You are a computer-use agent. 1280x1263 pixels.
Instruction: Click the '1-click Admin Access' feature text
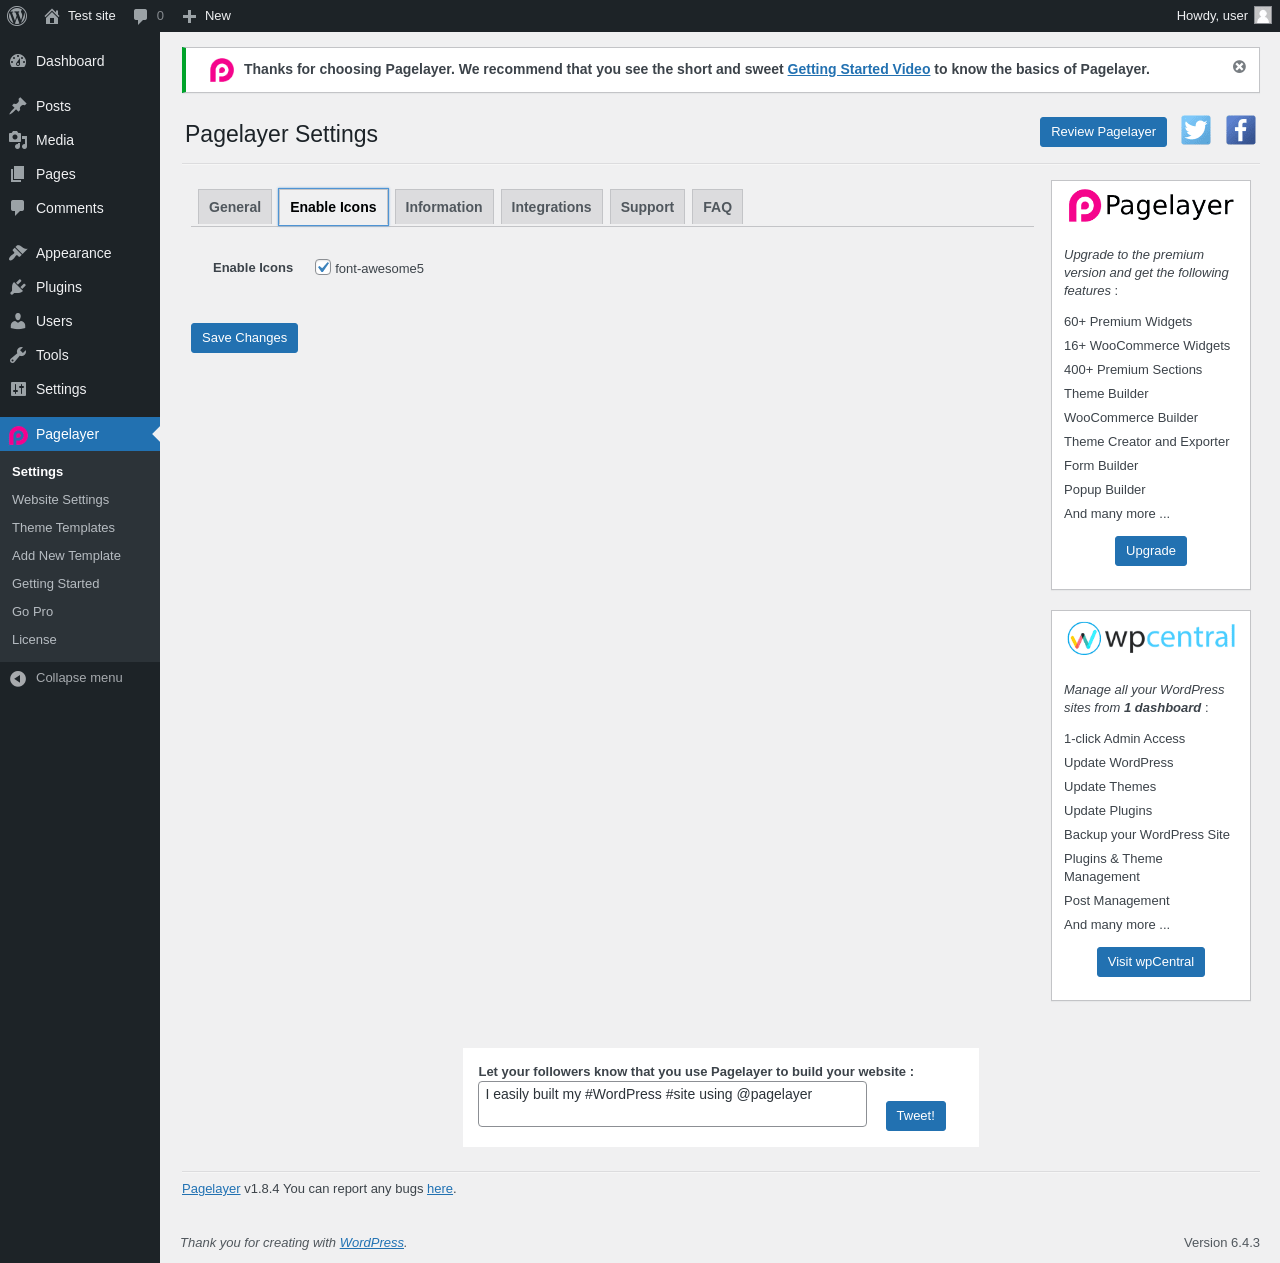coord(1124,739)
